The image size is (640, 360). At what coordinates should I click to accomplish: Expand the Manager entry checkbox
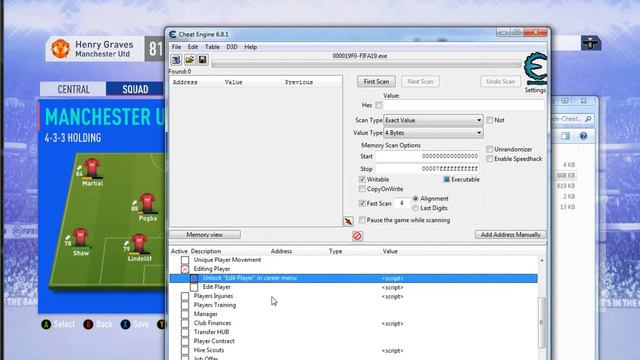point(185,314)
